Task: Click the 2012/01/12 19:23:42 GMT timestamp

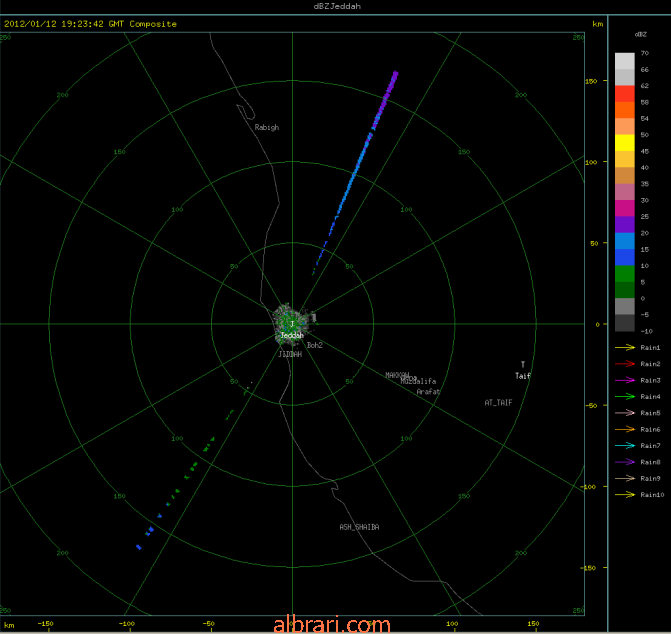Action: 64,24
